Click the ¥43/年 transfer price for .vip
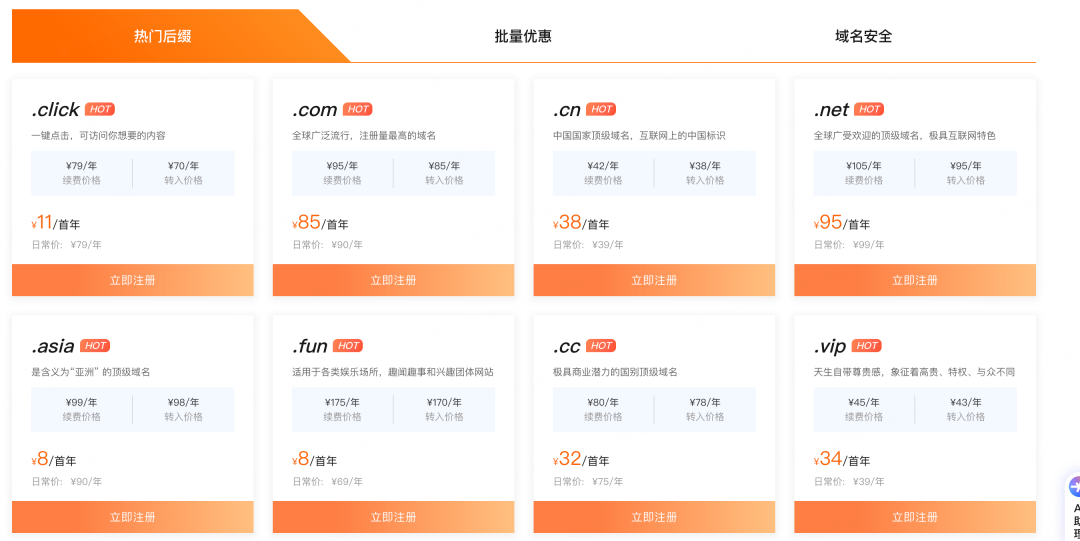Viewport: 1080px width, 541px height. click(966, 402)
